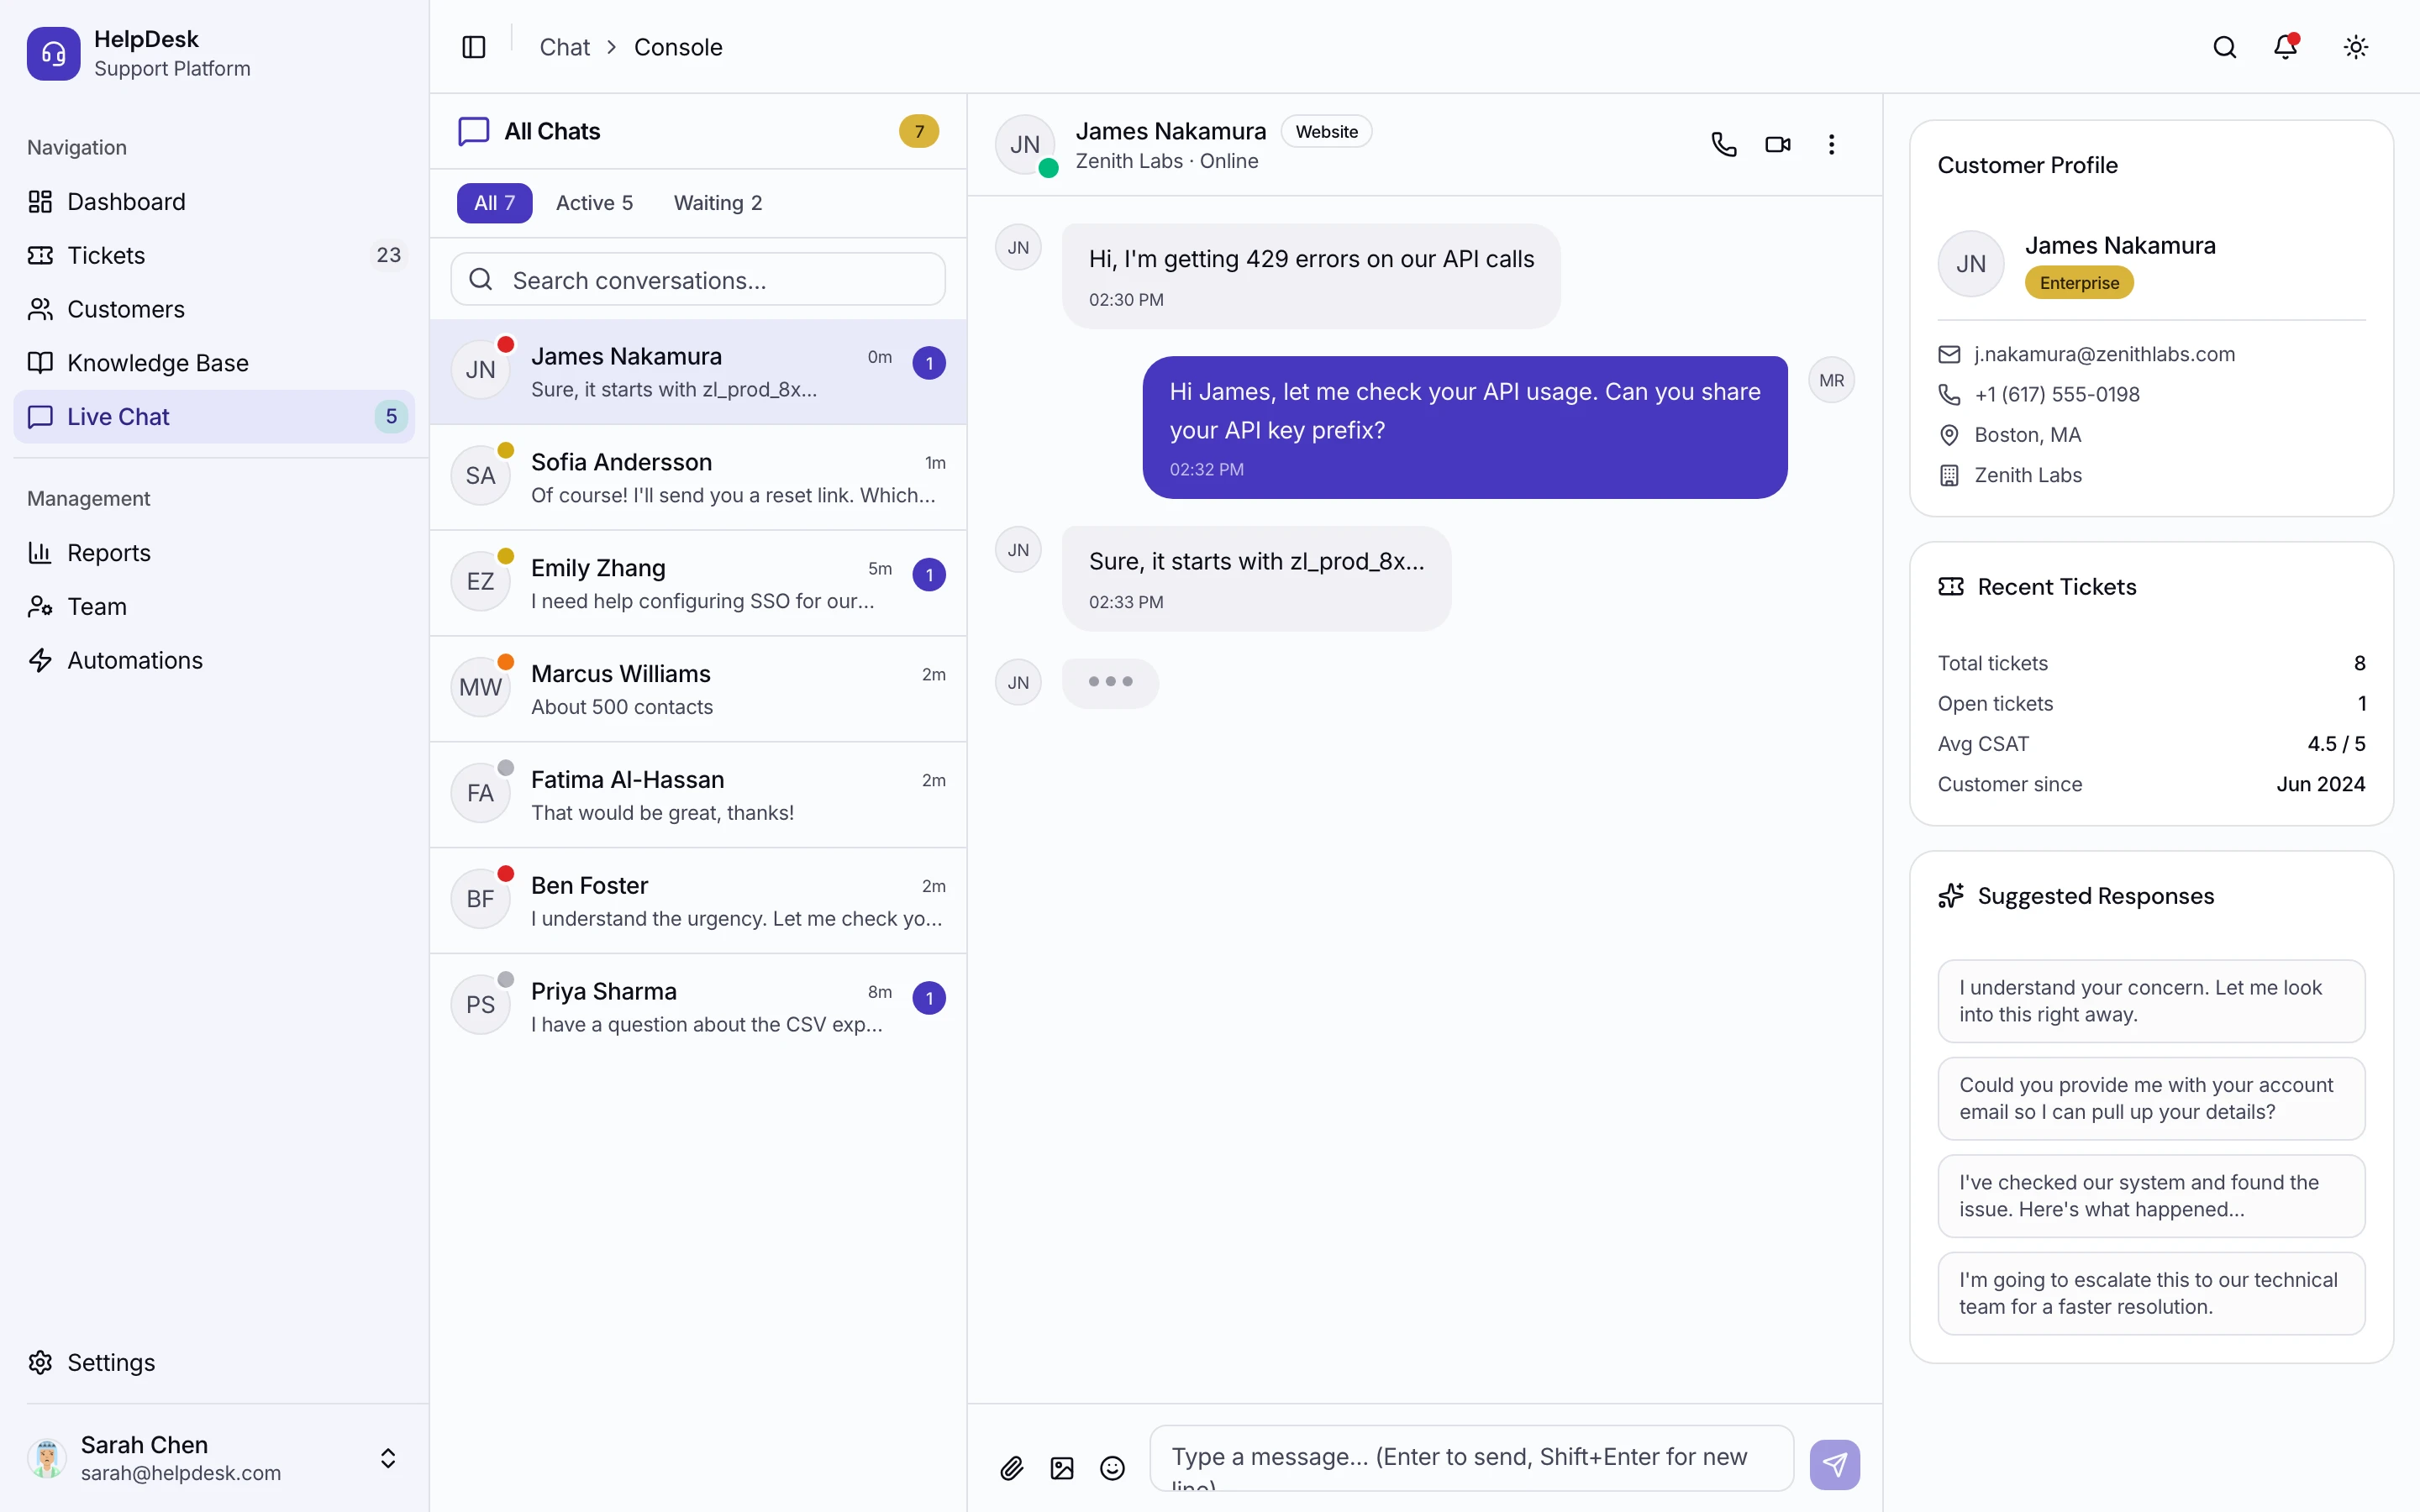Click the Website channel badge
Image resolution: width=2420 pixels, height=1512 pixels.
pyautogui.click(x=1327, y=131)
